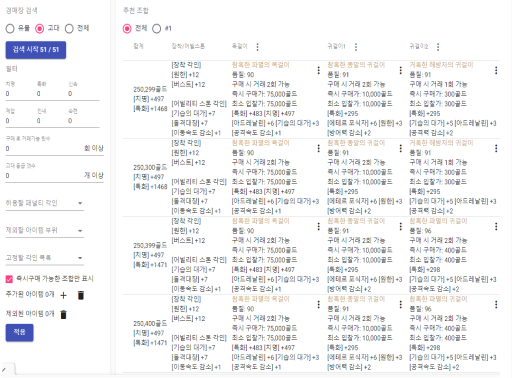The height and width of the screenshot is (378, 512).
Task: Open 목걸이 item menu in 250,299골드 row
Action: click(319, 70)
